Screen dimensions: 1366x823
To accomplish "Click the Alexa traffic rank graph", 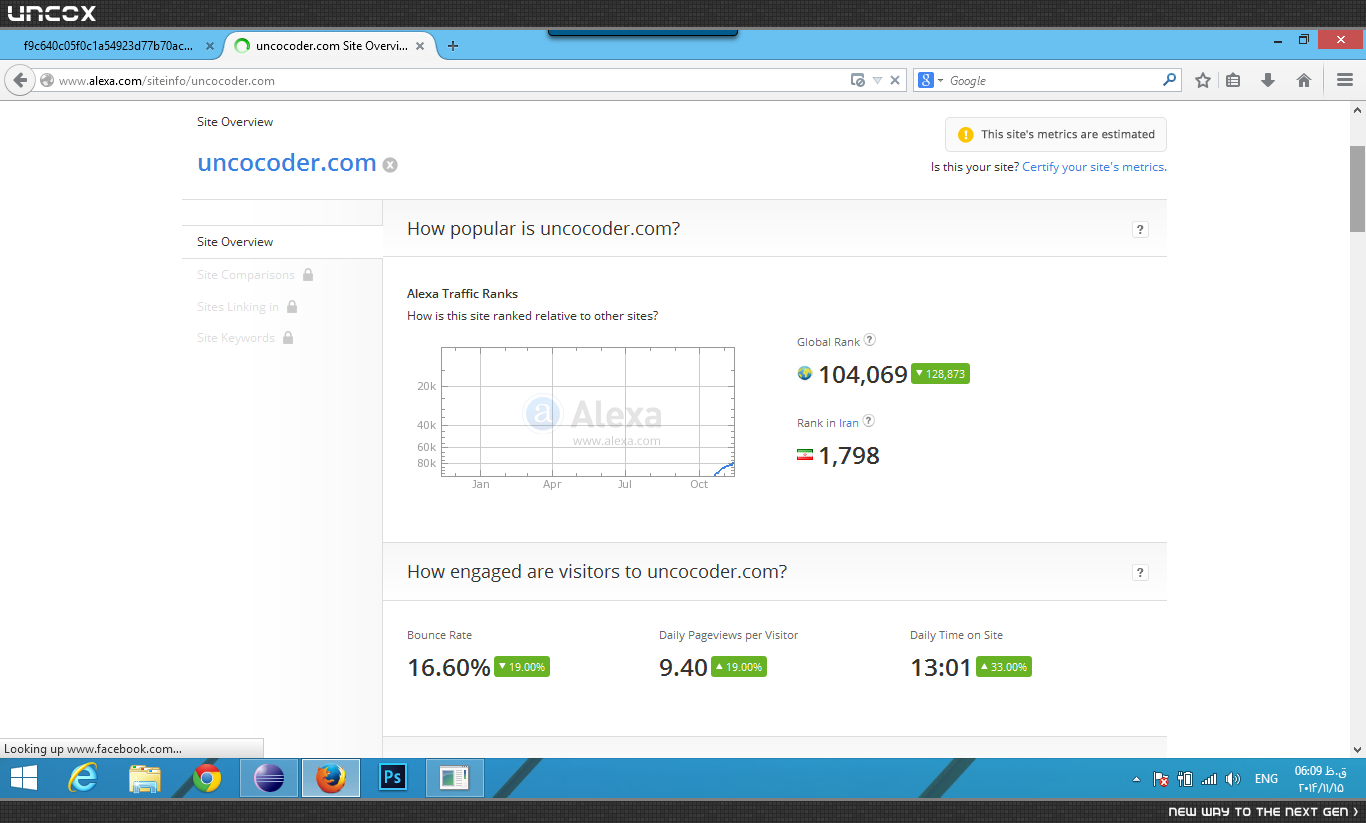I will pos(588,412).
